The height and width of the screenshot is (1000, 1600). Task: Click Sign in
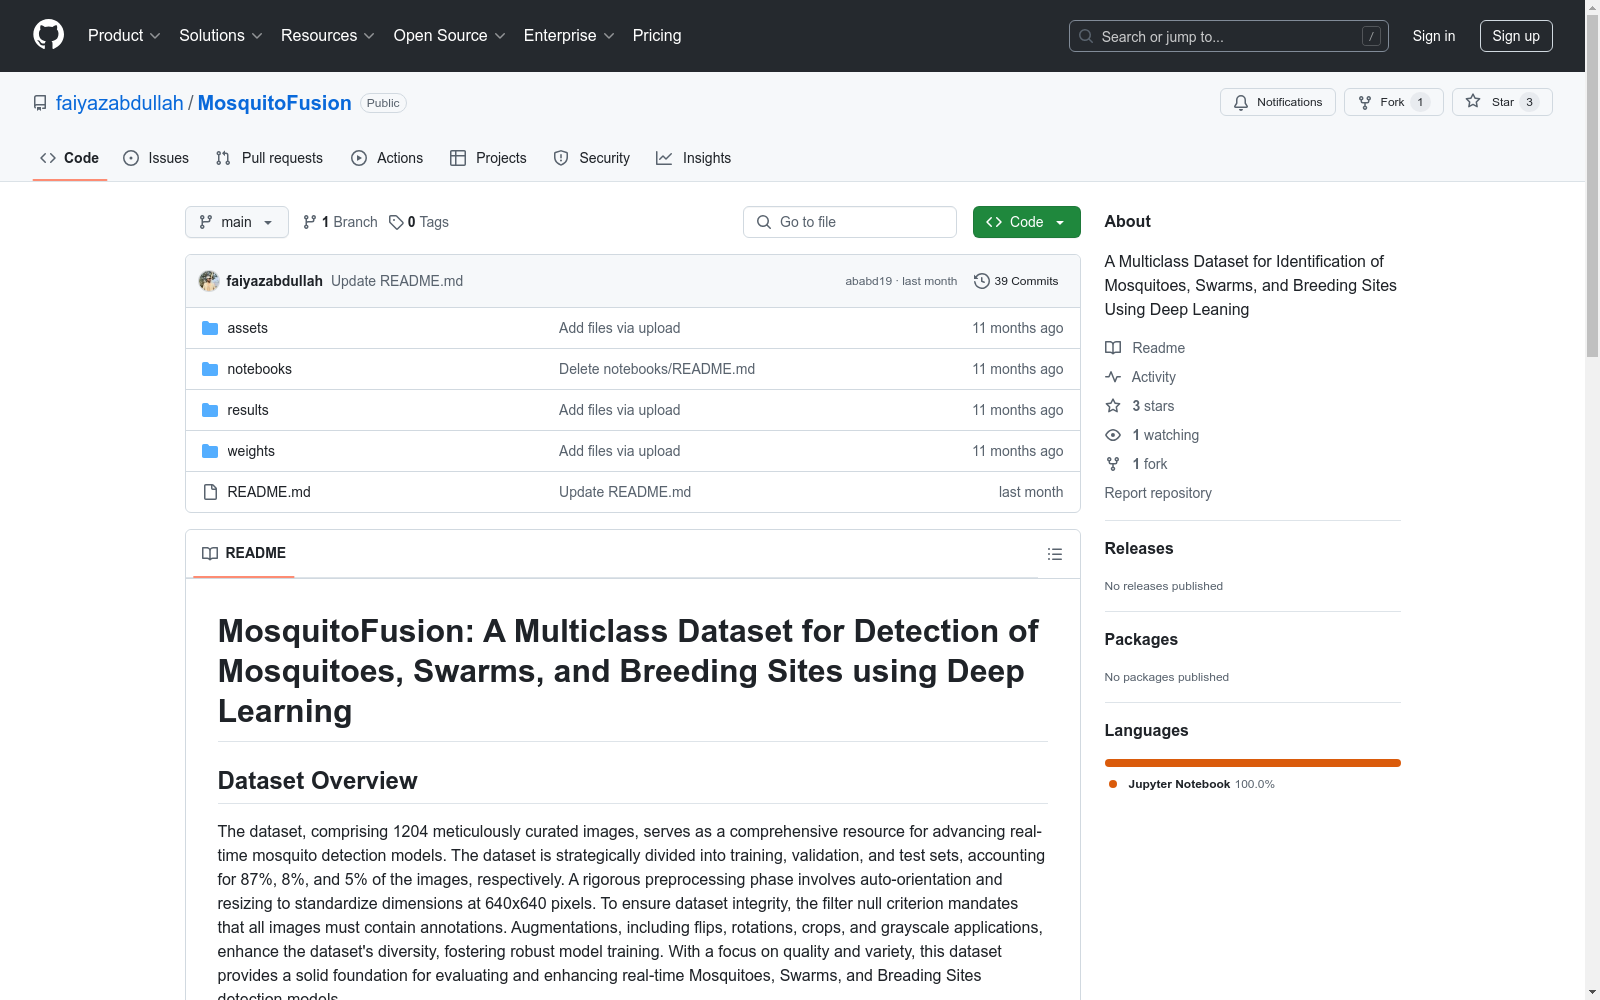(1434, 36)
